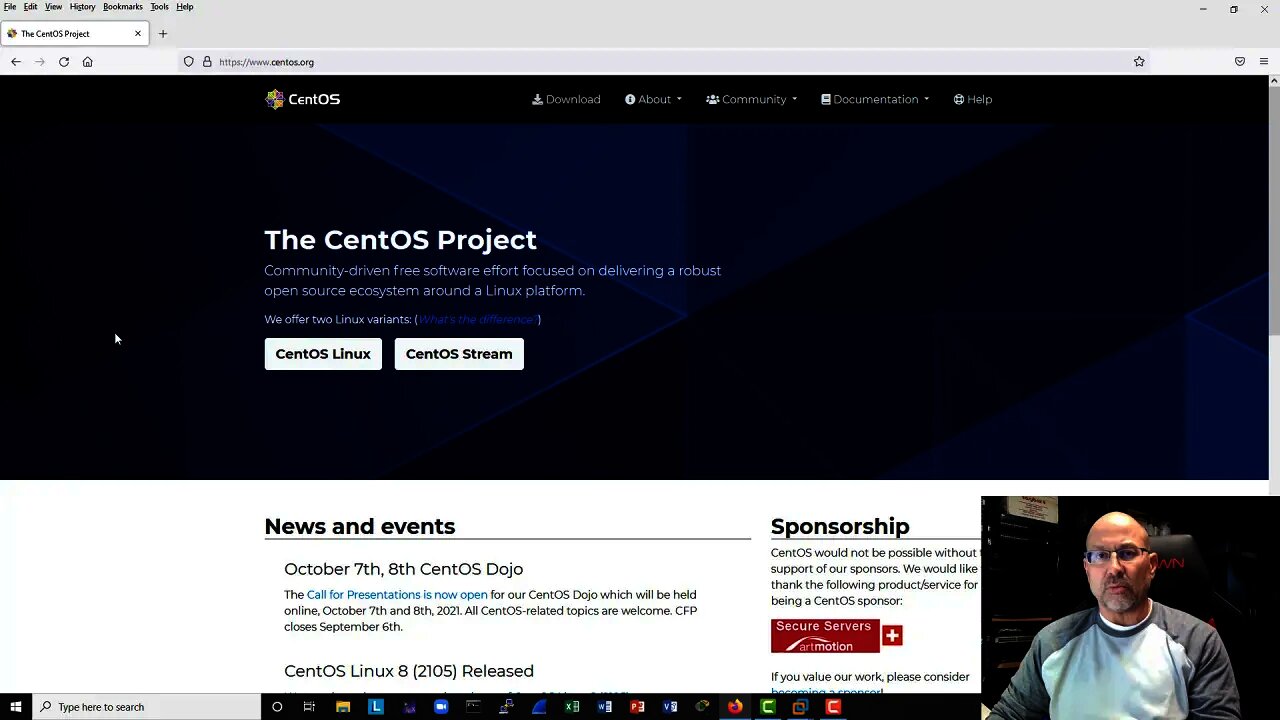Image resolution: width=1280 pixels, height=720 pixels.
Task: Open Excel from the taskbar
Action: (572, 707)
